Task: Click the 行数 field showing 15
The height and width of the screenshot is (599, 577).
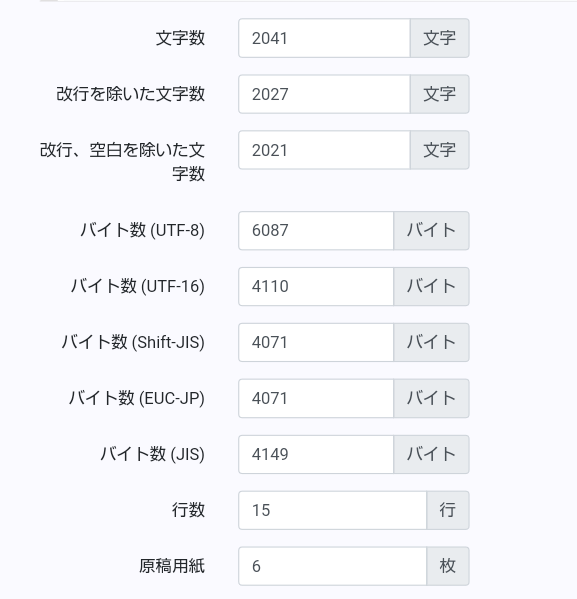Action: pyautogui.click(x=332, y=510)
